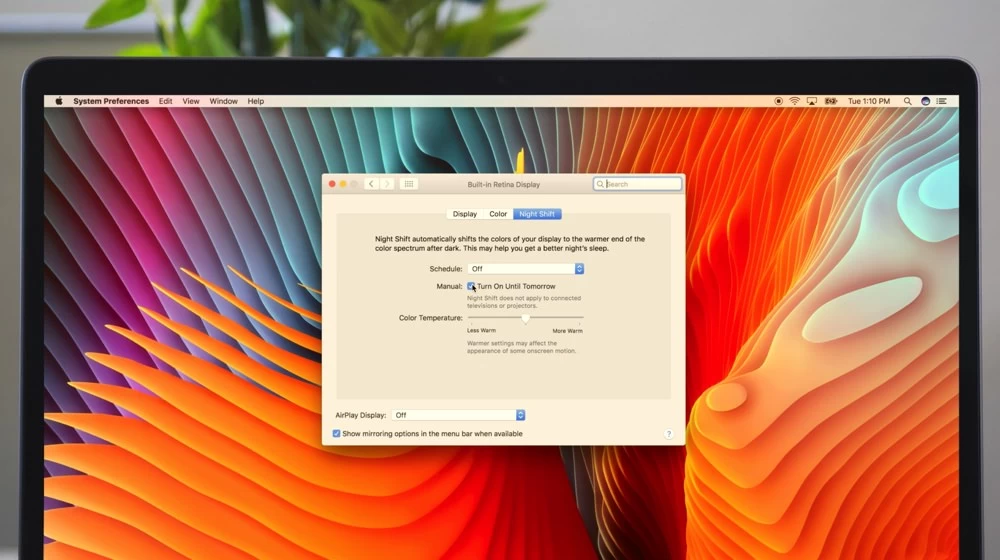The image size is (1000, 560).
Task: Open the Notification Center icon
Action: pos(941,101)
